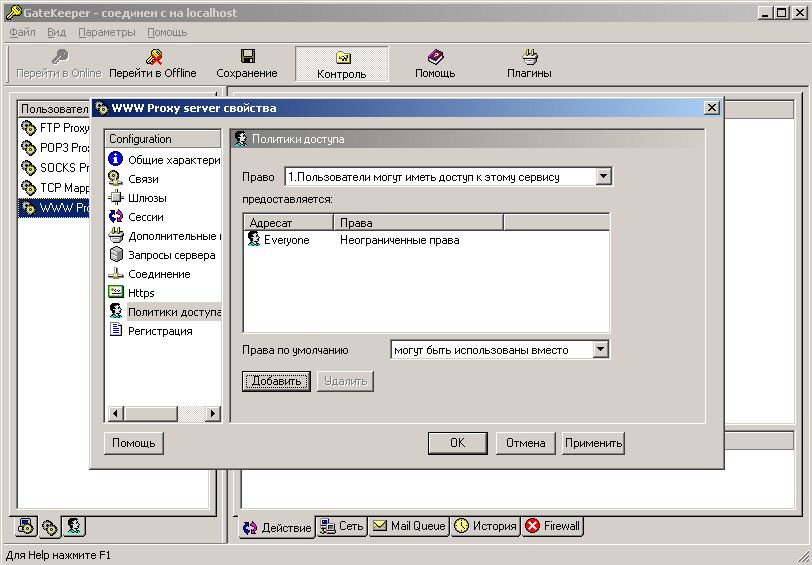Click the Права column header
The width and height of the screenshot is (812, 565).
pos(418,223)
